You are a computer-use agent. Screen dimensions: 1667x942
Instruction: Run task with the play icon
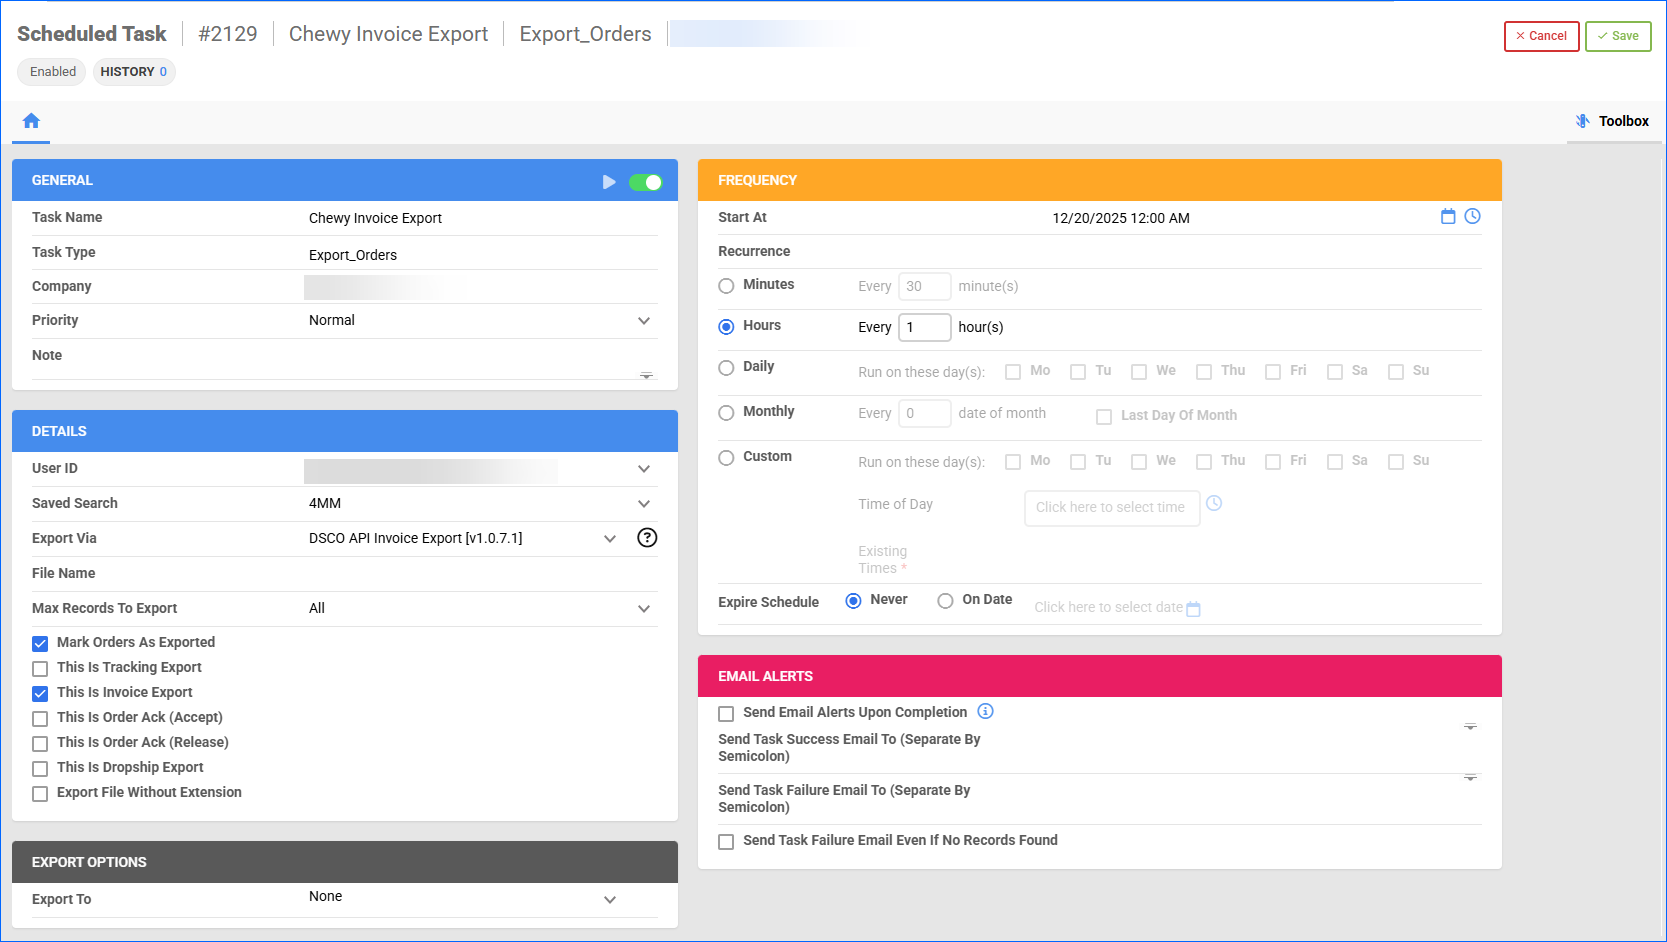[609, 182]
